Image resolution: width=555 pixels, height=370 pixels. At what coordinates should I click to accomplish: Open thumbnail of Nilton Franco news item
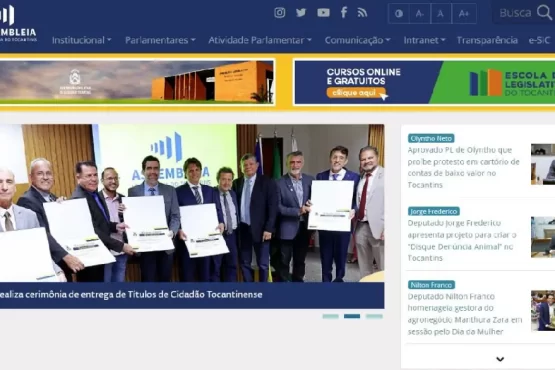pyautogui.click(x=543, y=311)
